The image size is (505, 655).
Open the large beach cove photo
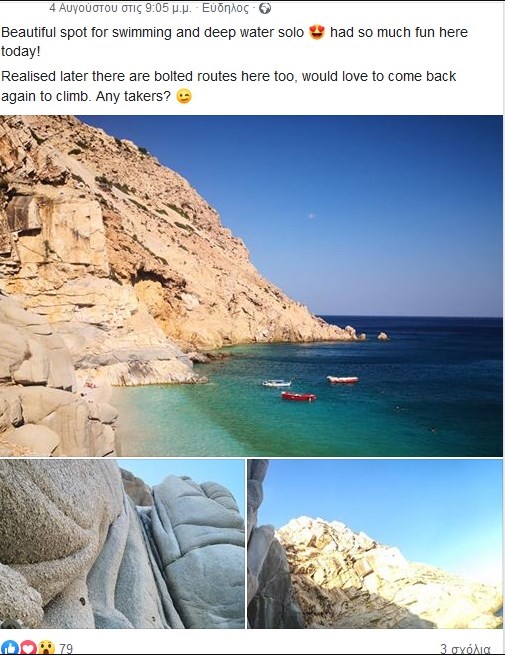tap(251, 286)
